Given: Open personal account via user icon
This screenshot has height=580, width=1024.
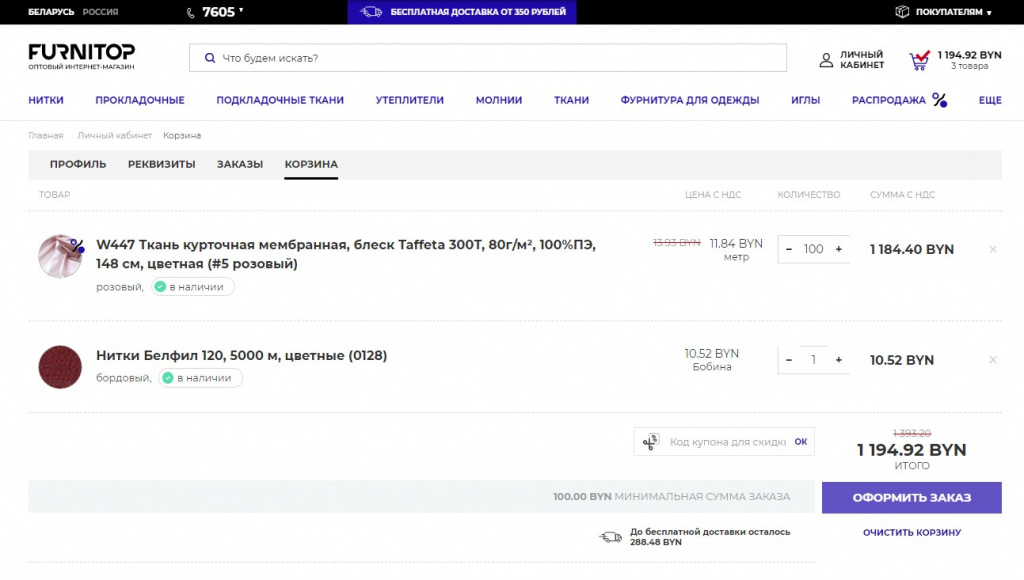Looking at the screenshot, I should (826, 60).
